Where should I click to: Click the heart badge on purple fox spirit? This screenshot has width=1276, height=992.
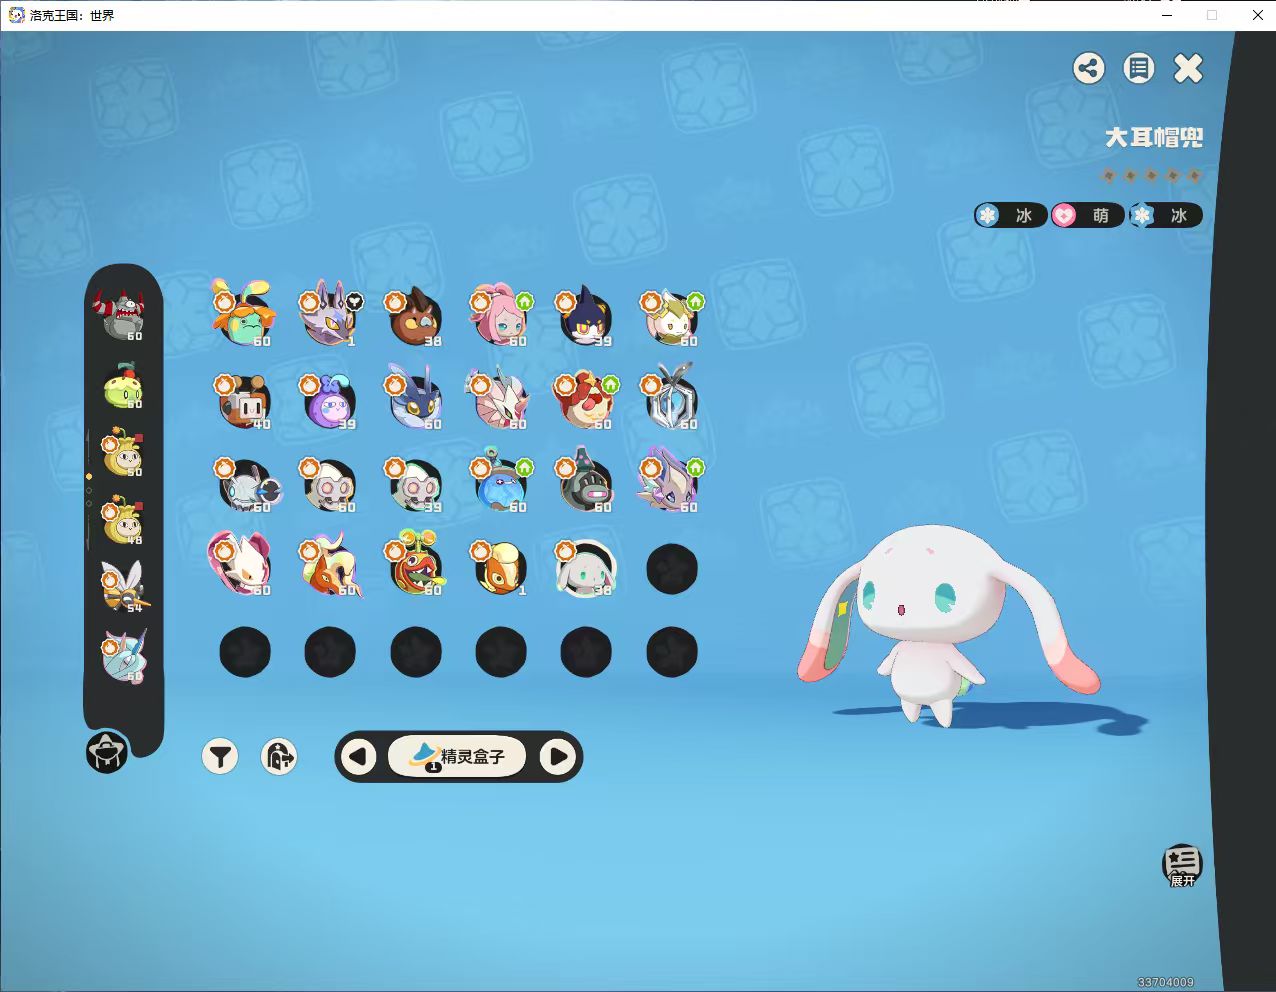354,301
